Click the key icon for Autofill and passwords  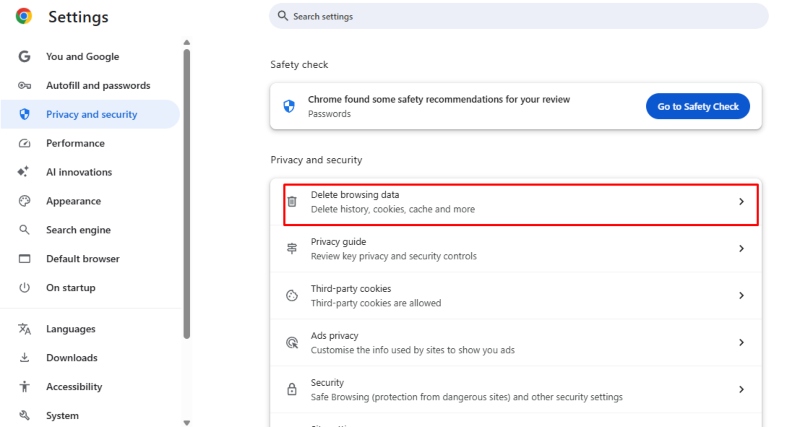(x=24, y=85)
